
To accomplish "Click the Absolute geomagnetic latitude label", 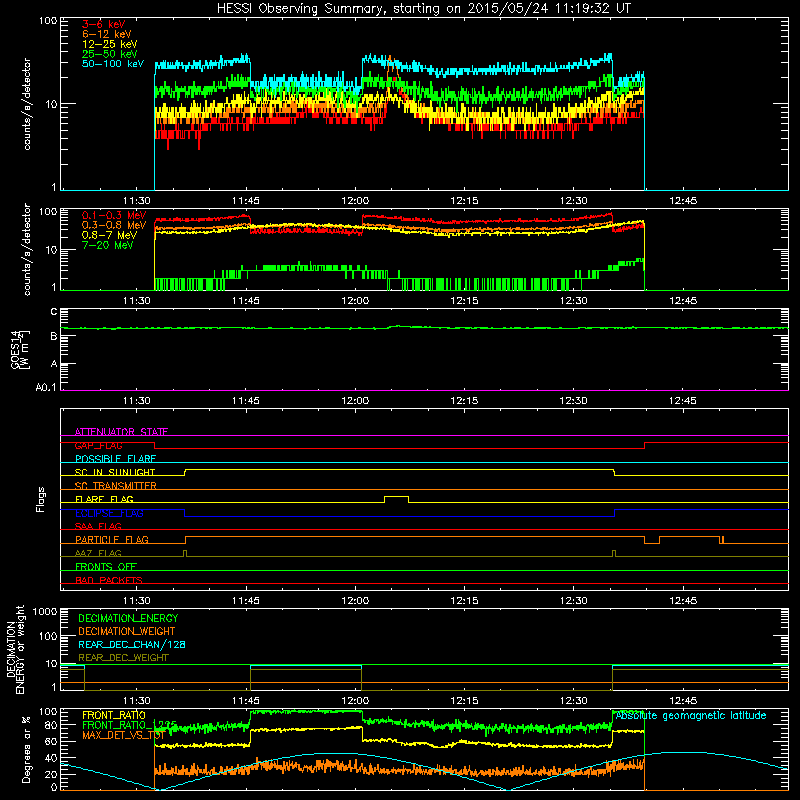I will pos(691,715).
